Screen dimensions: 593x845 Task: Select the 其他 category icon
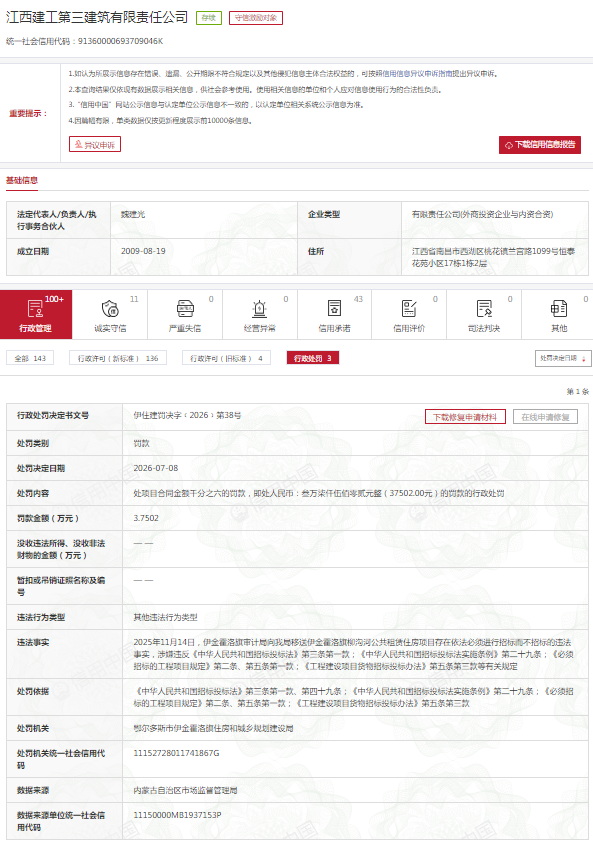tap(558, 309)
